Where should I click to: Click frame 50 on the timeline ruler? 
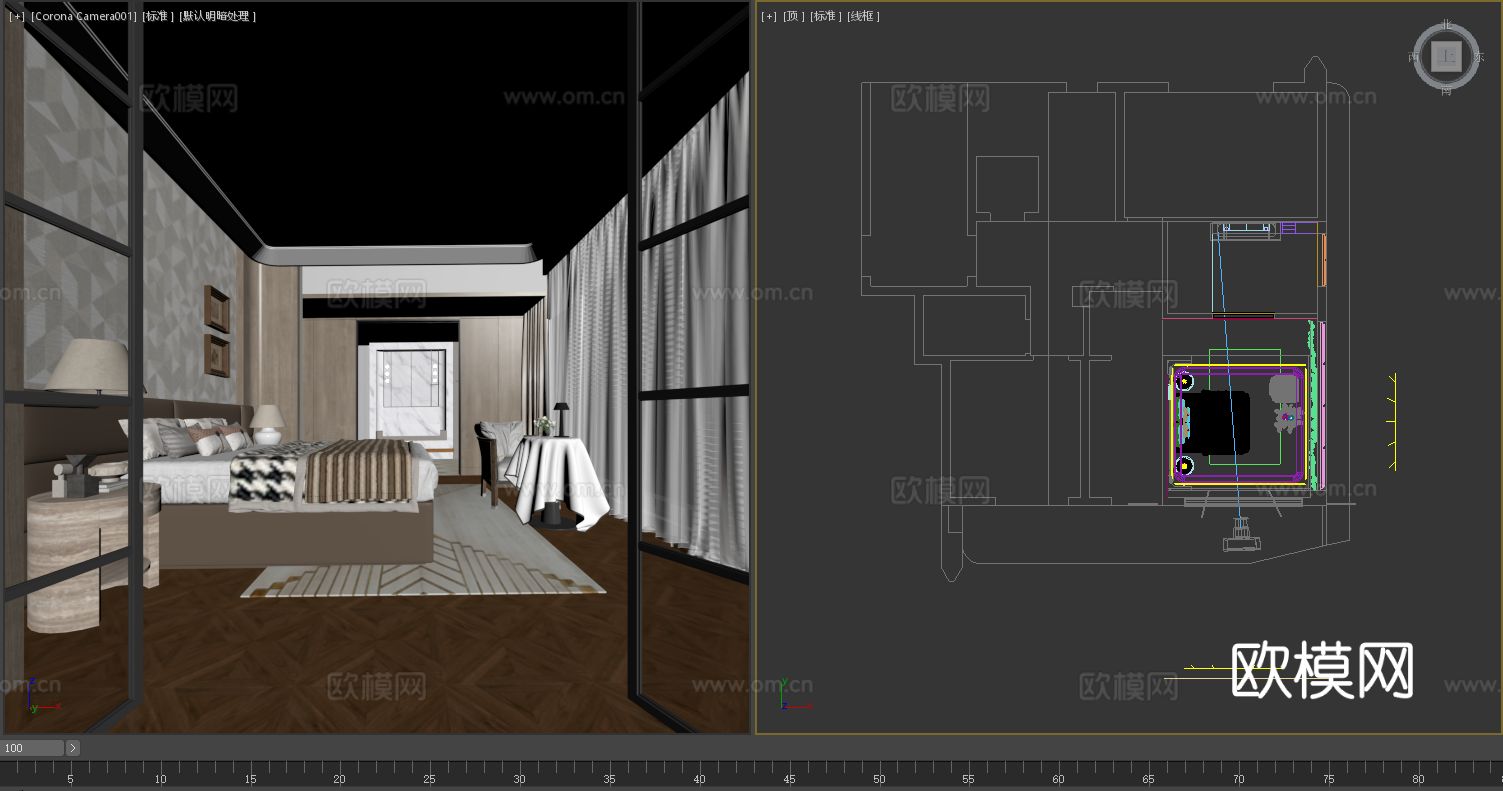(878, 778)
